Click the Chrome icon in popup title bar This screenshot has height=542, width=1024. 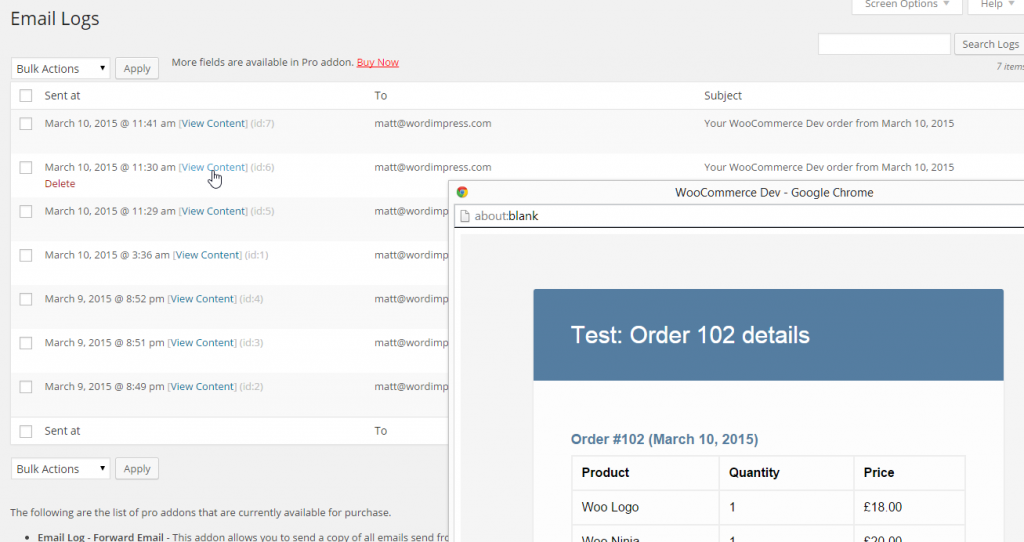click(x=462, y=192)
